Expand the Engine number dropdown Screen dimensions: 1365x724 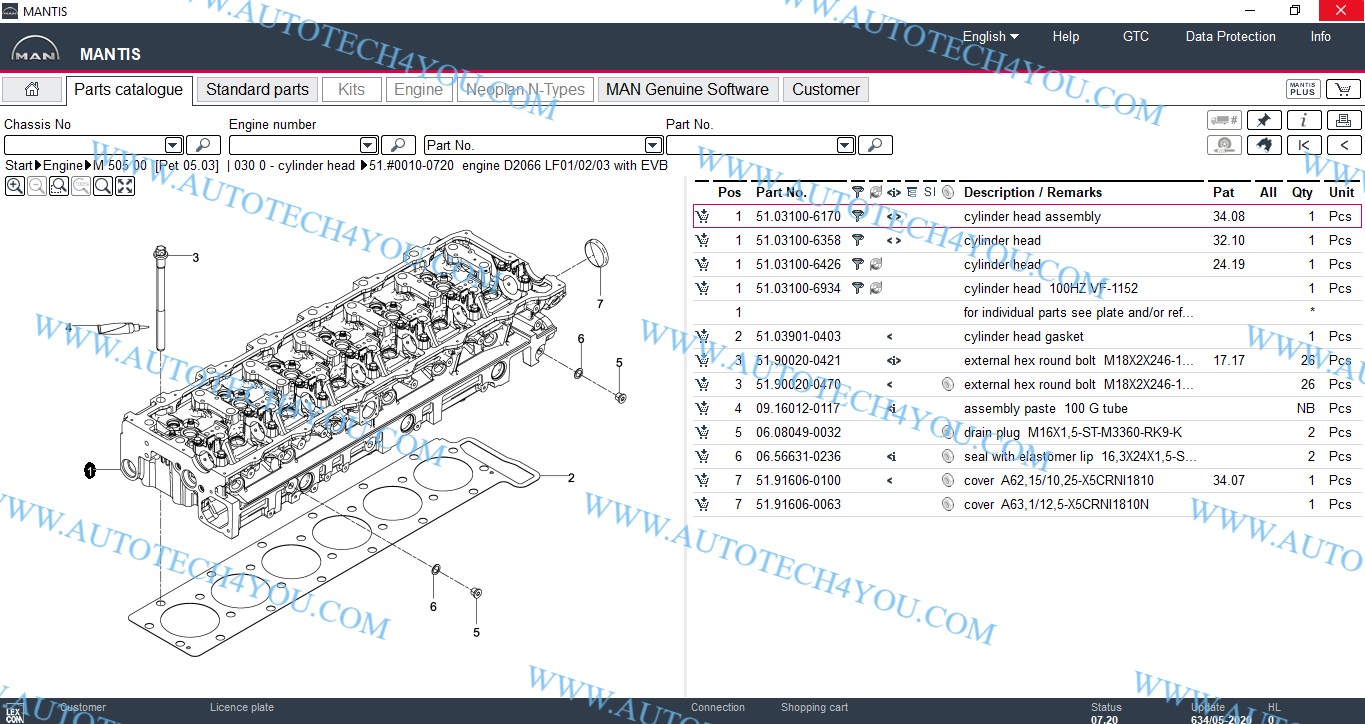coord(368,146)
